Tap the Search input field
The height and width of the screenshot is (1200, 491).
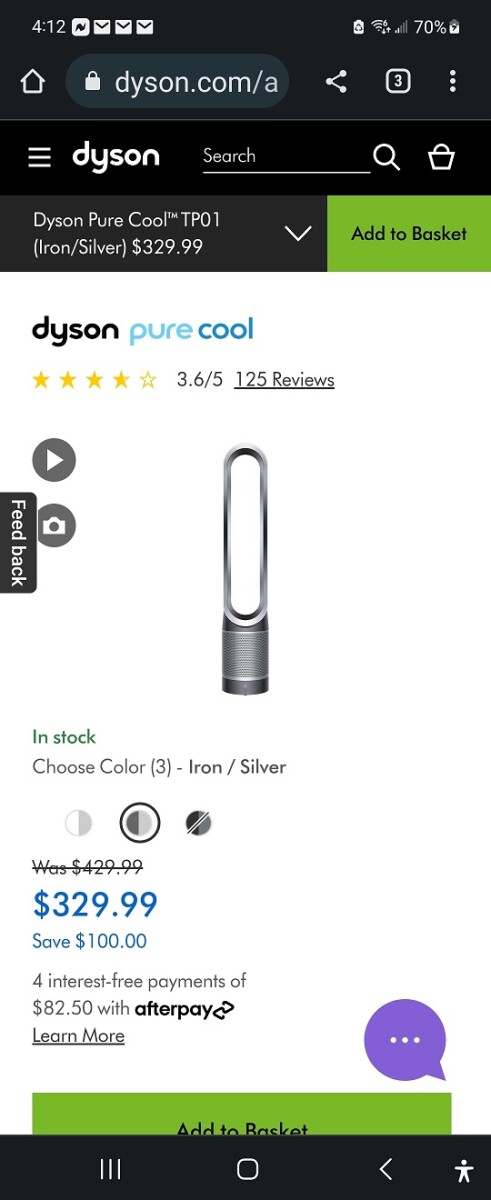pos(286,157)
